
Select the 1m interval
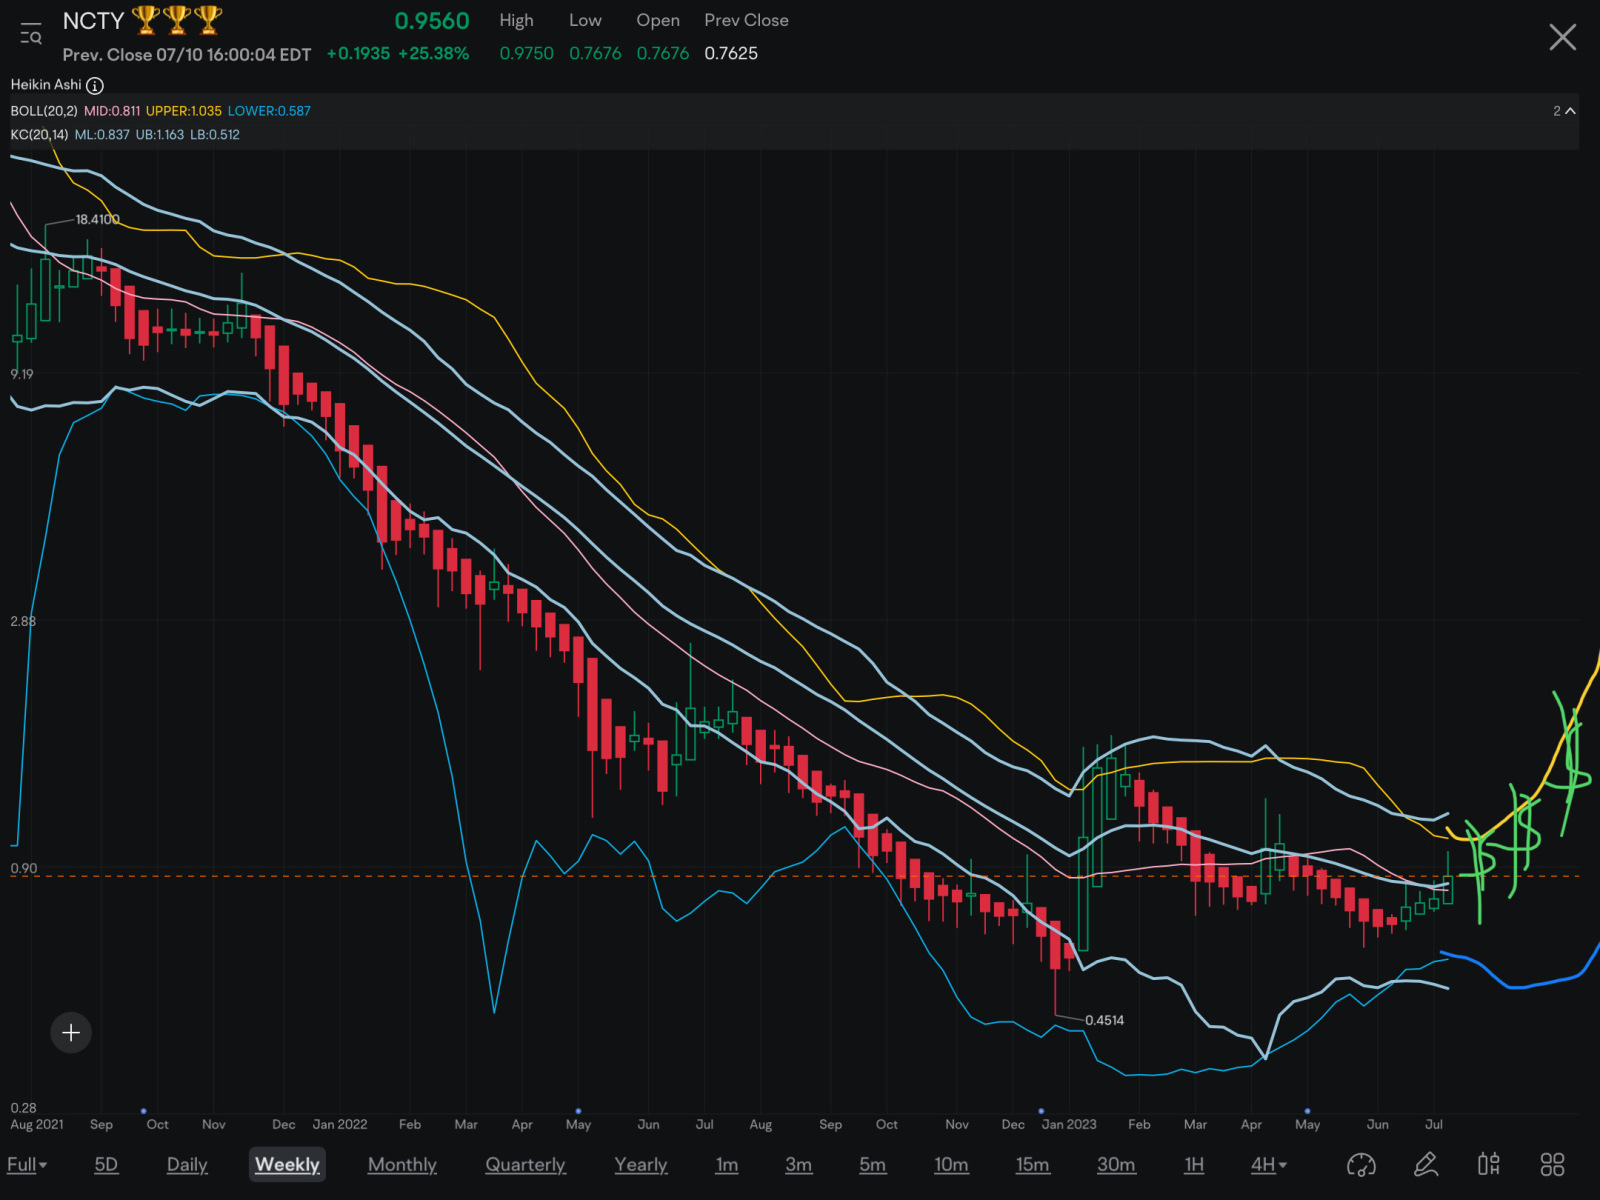click(x=727, y=1165)
